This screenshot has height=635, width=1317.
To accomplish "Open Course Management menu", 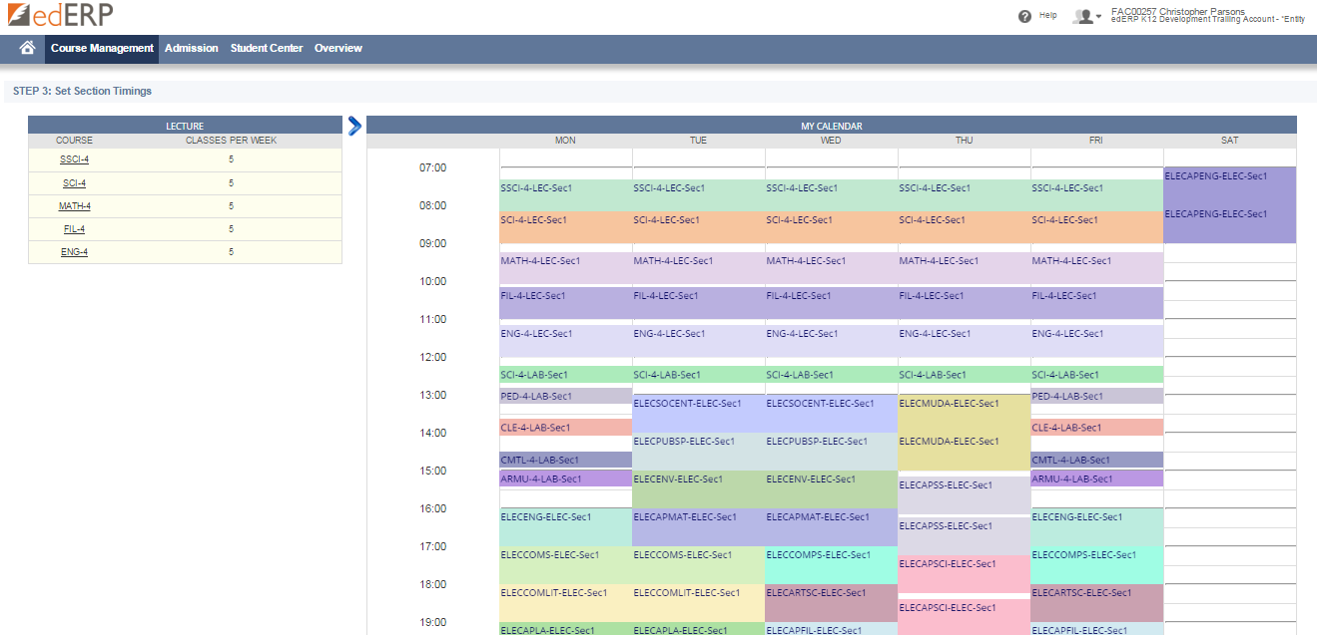I will click(x=102, y=48).
